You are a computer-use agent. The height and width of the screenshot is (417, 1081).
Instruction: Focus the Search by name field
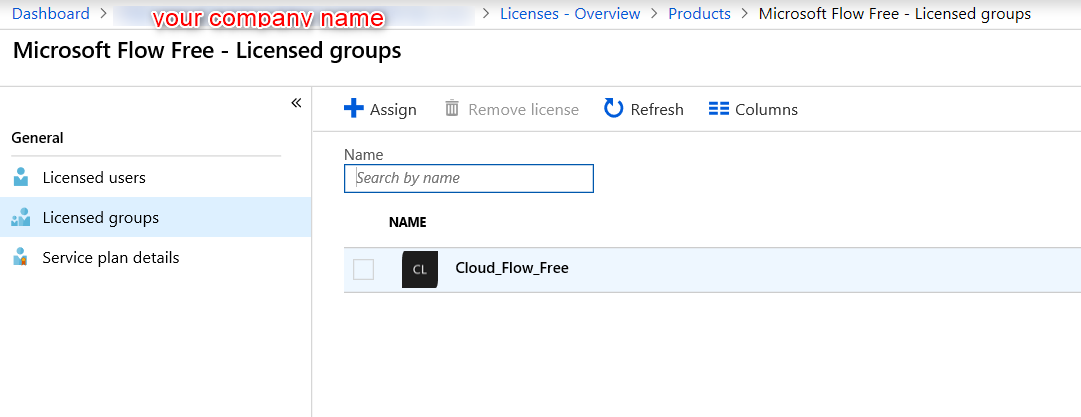[469, 179]
